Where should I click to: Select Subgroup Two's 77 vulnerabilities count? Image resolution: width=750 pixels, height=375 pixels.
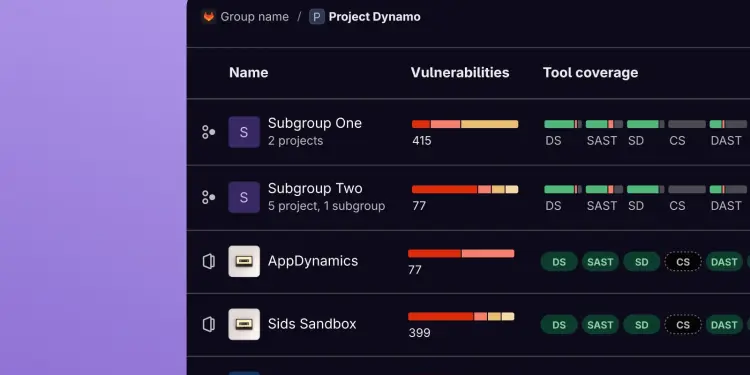[x=419, y=206]
